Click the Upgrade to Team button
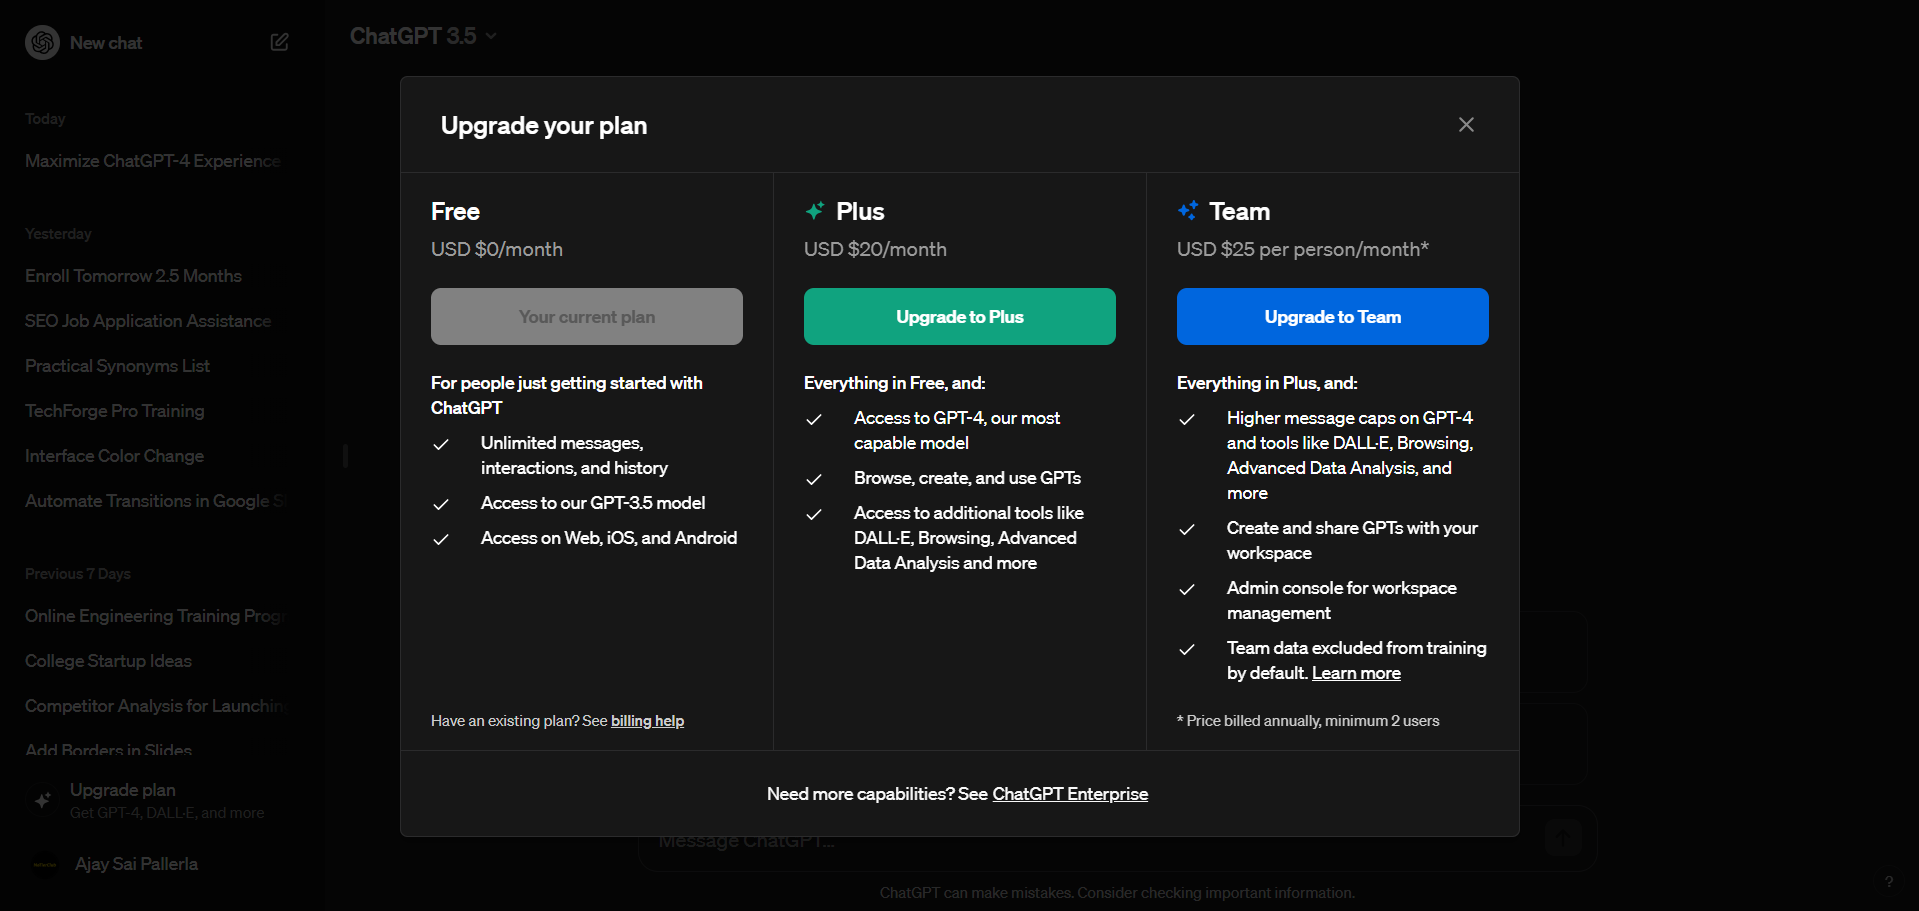Viewport: 1919px width, 911px height. (x=1332, y=317)
